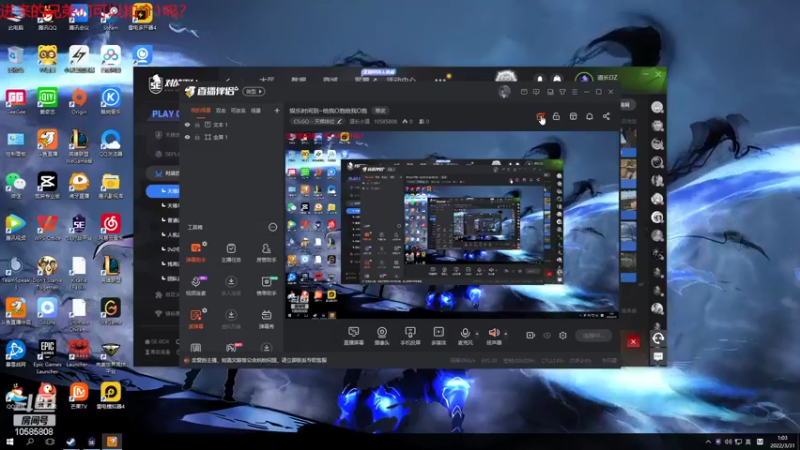The width and height of the screenshot is (800, 450).
Task: Select the 全屏 1 source row
Action: click(232, 137)
